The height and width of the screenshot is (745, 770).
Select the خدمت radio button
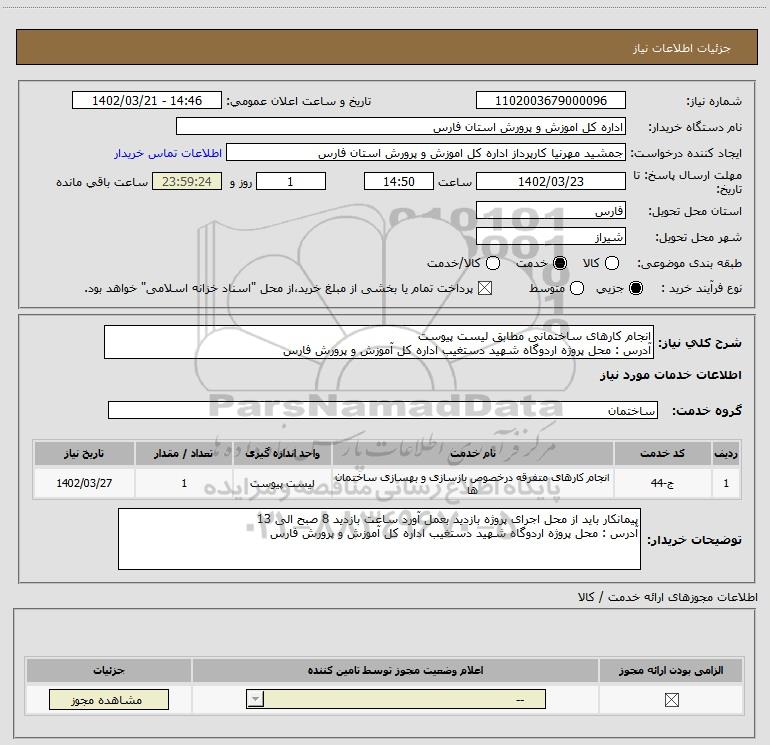560,263
